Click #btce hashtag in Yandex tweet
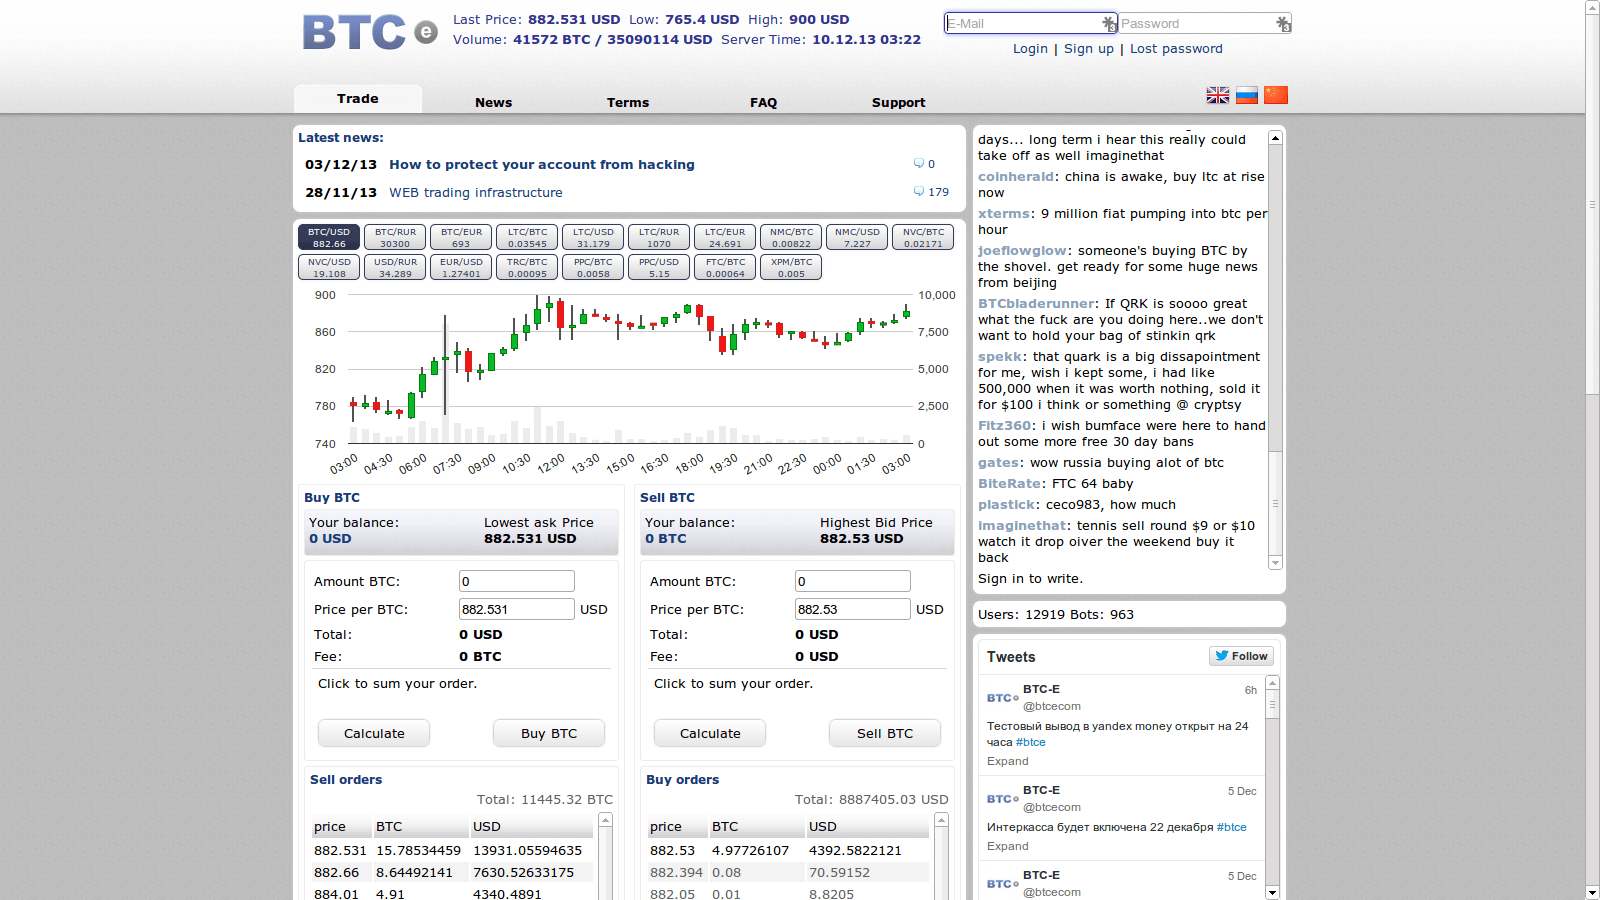 1030,742
